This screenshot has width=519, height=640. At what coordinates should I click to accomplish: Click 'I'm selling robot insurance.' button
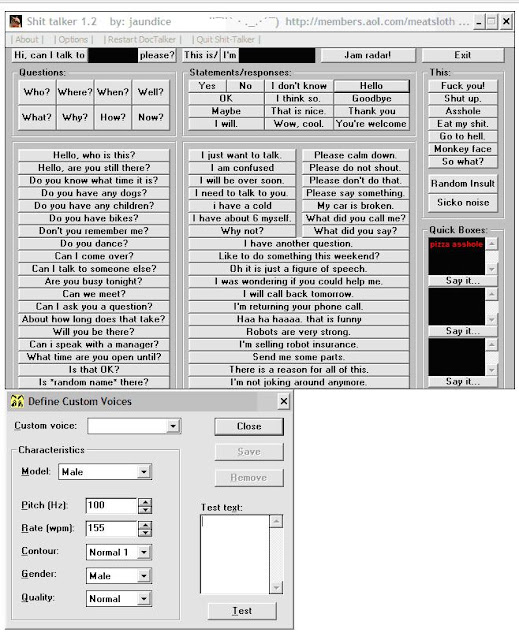(x=299, y=344)
